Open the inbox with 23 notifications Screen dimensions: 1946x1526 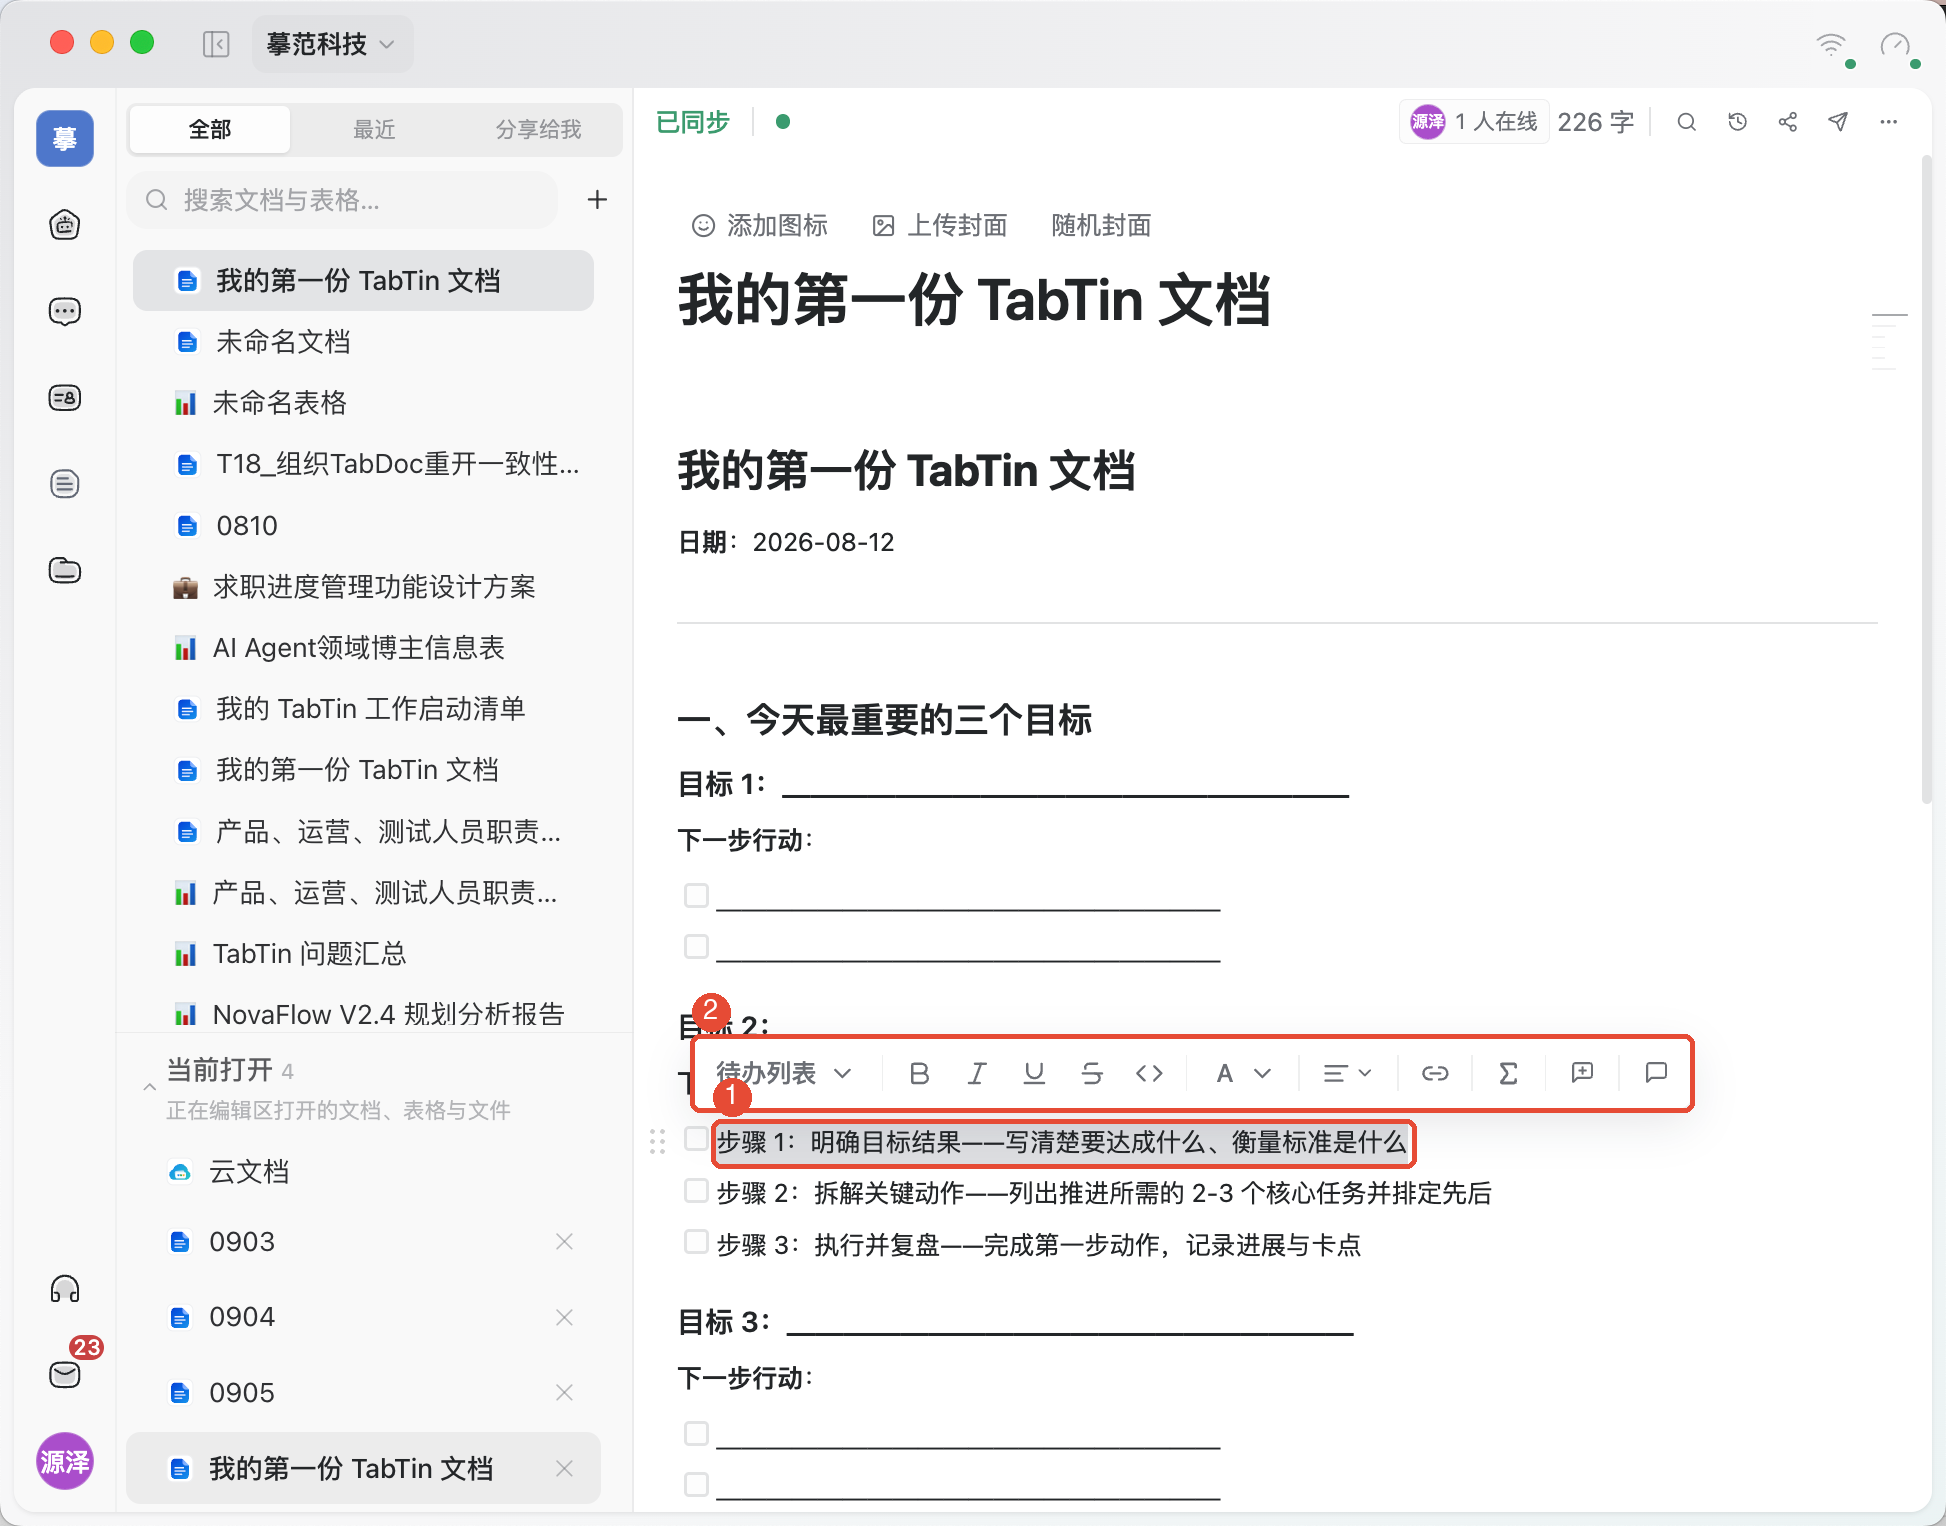[x=65, y=1374]
